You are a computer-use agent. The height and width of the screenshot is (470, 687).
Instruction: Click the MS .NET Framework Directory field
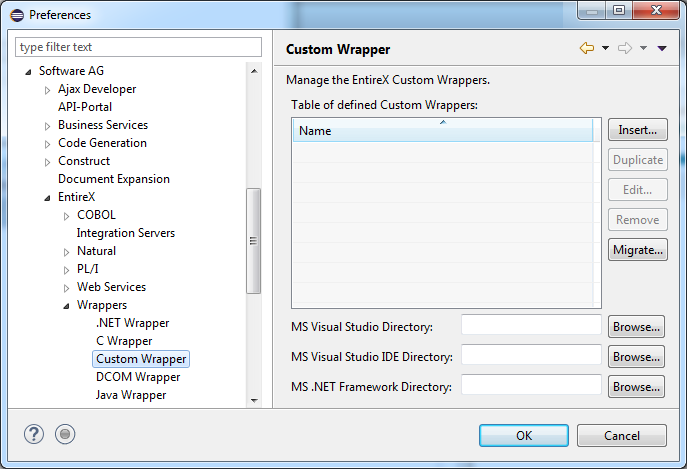531,385
